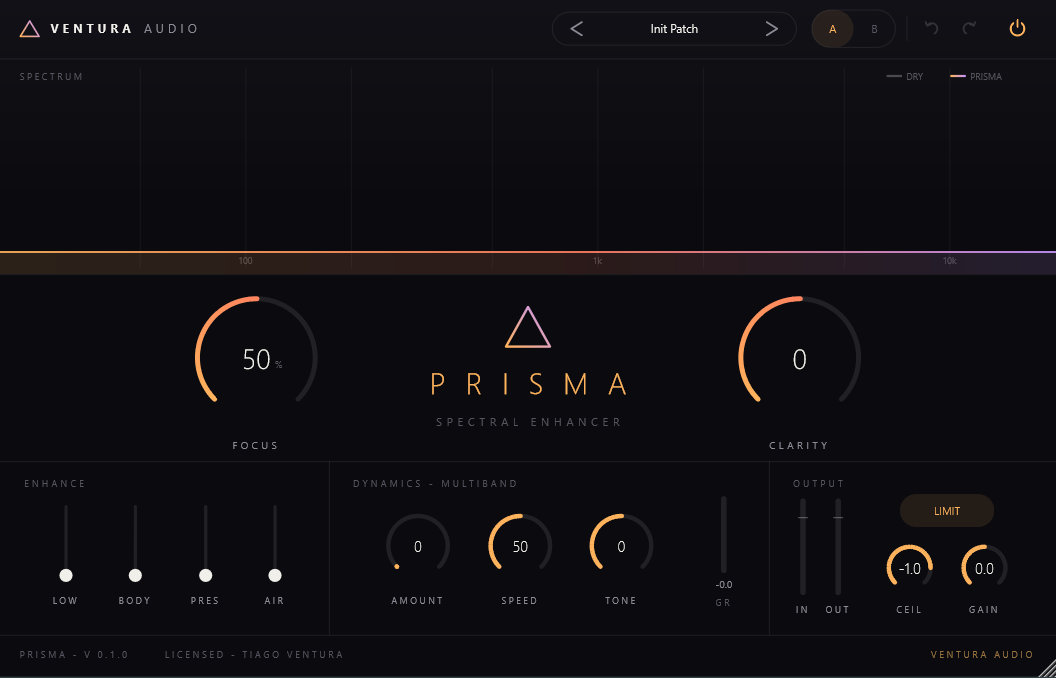This screenshot has height=678, width=1056.
Task: Click the PRISMA legend in spectrum
Action: pyautogui.click(x=976, y=77)
